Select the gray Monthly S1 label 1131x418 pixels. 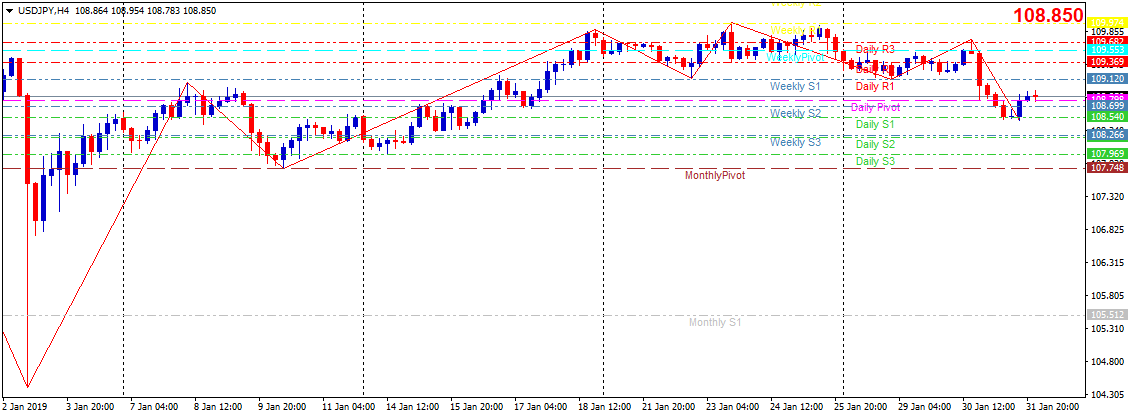[715, 322]
